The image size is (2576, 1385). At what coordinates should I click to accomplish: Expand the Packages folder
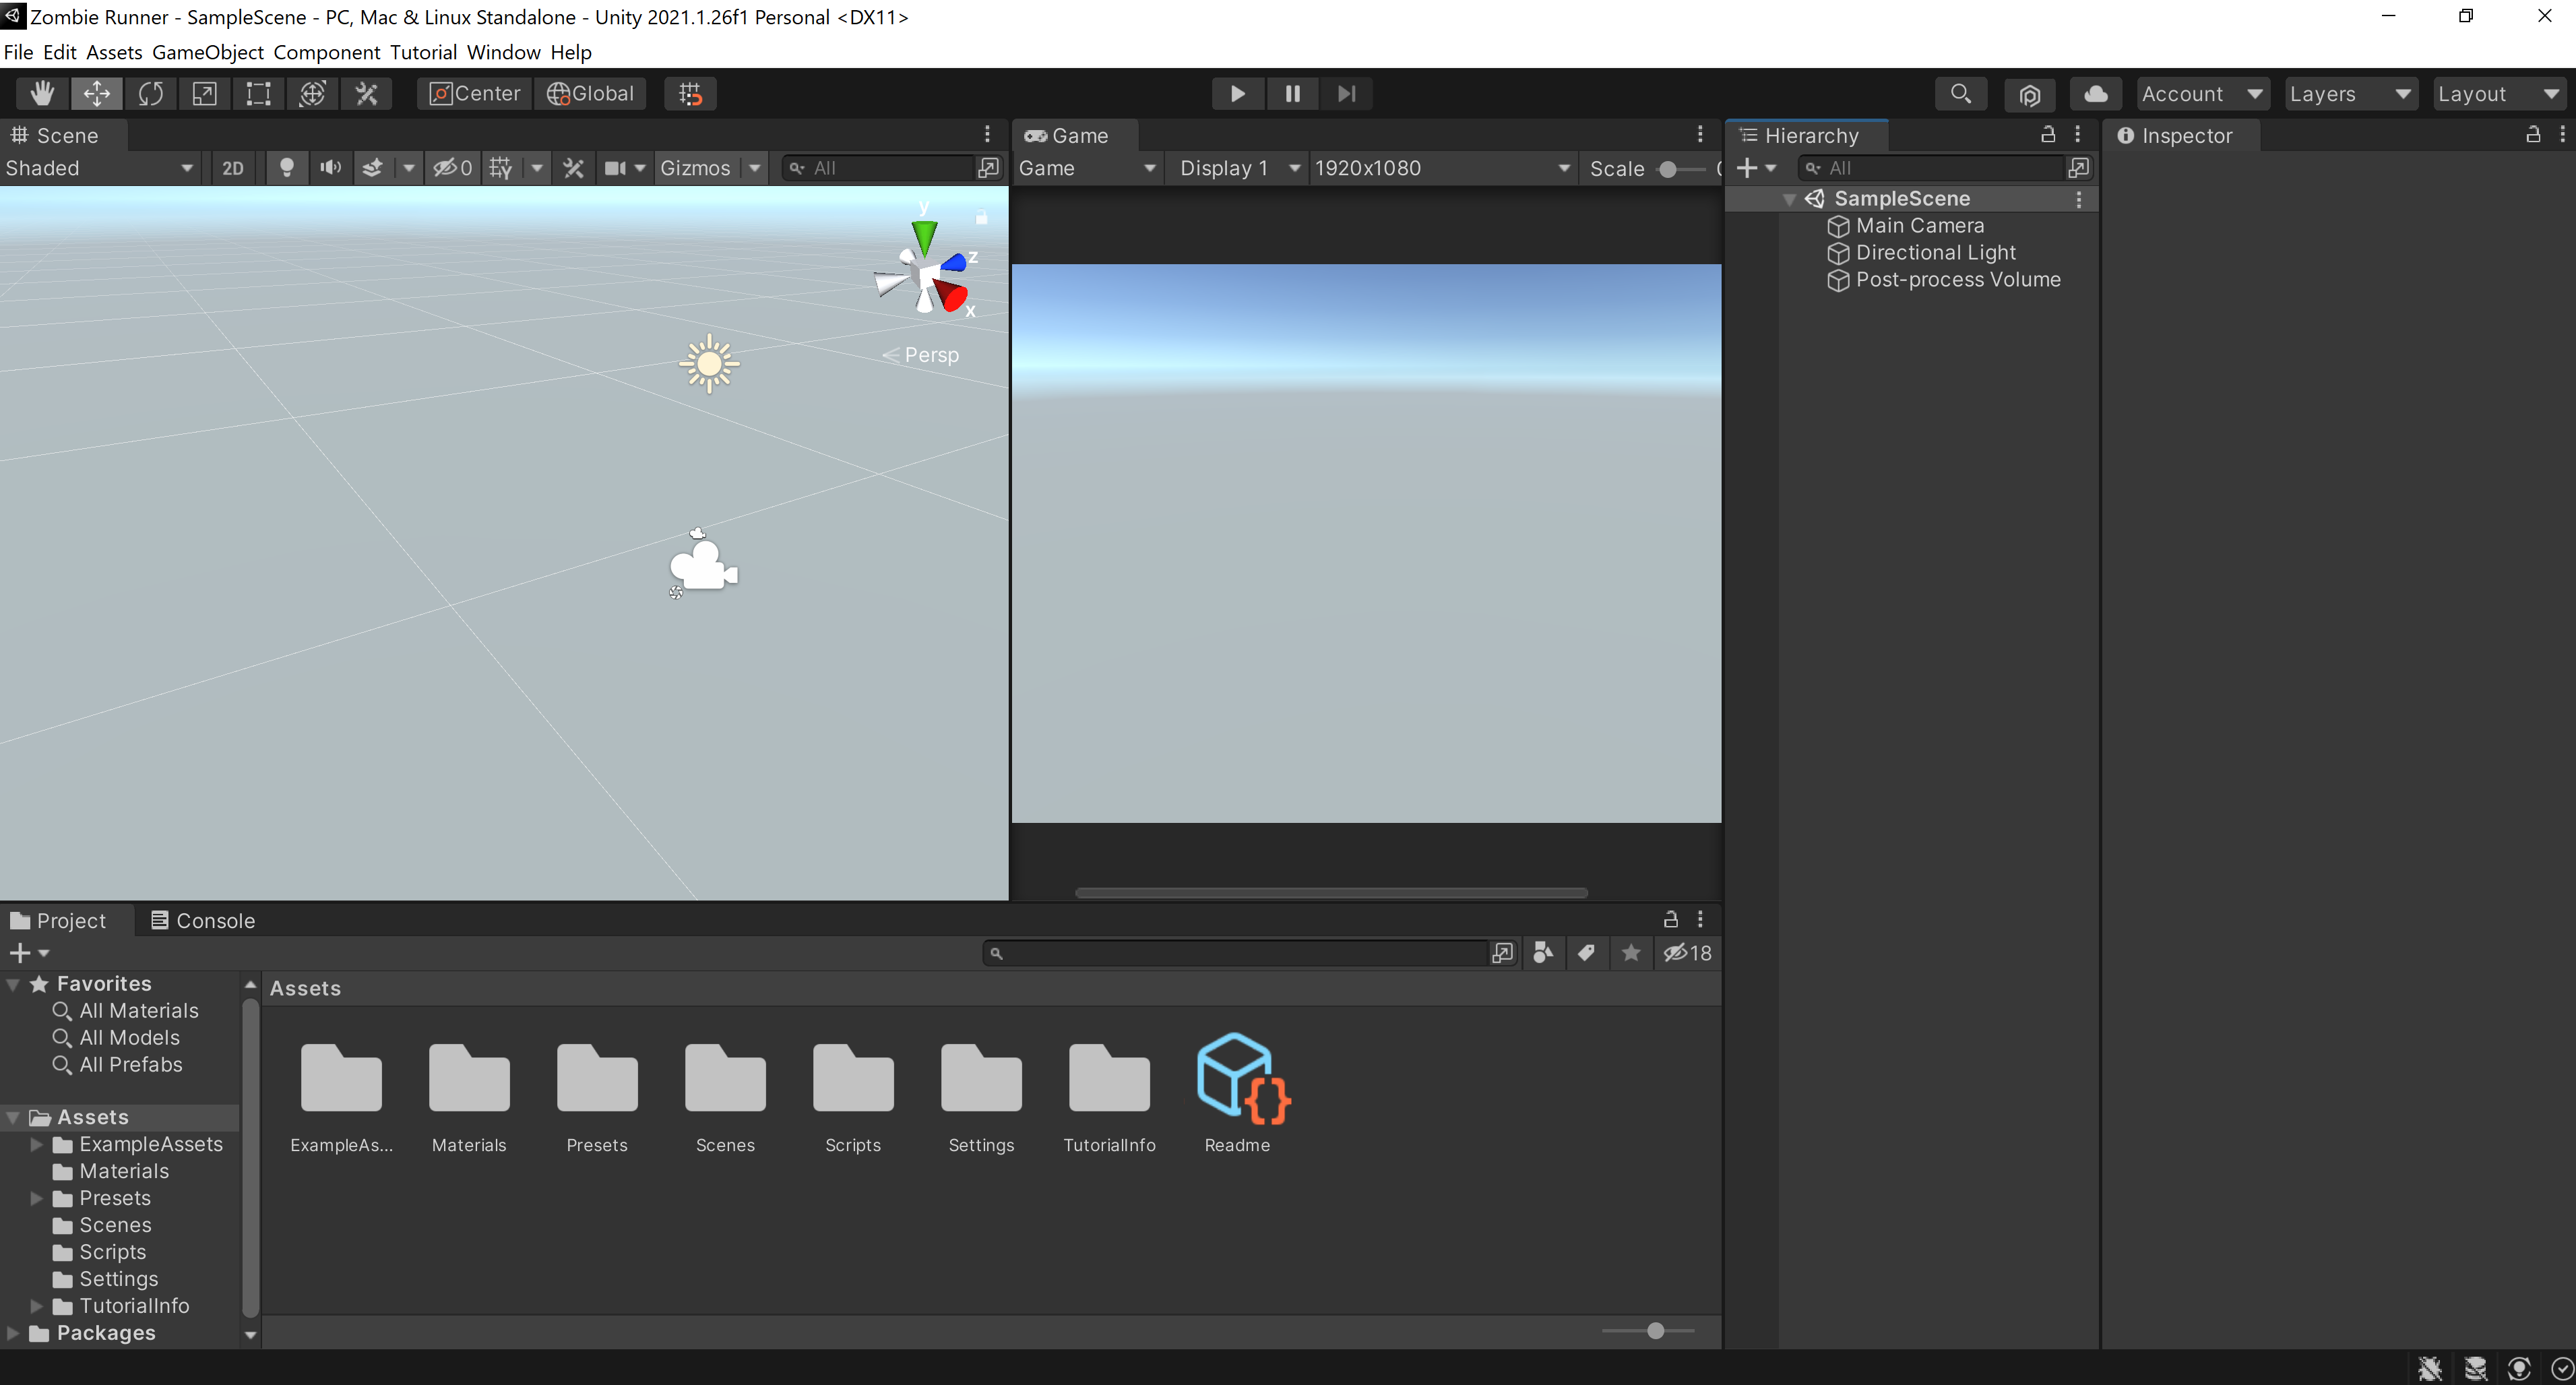point(14,1333)
